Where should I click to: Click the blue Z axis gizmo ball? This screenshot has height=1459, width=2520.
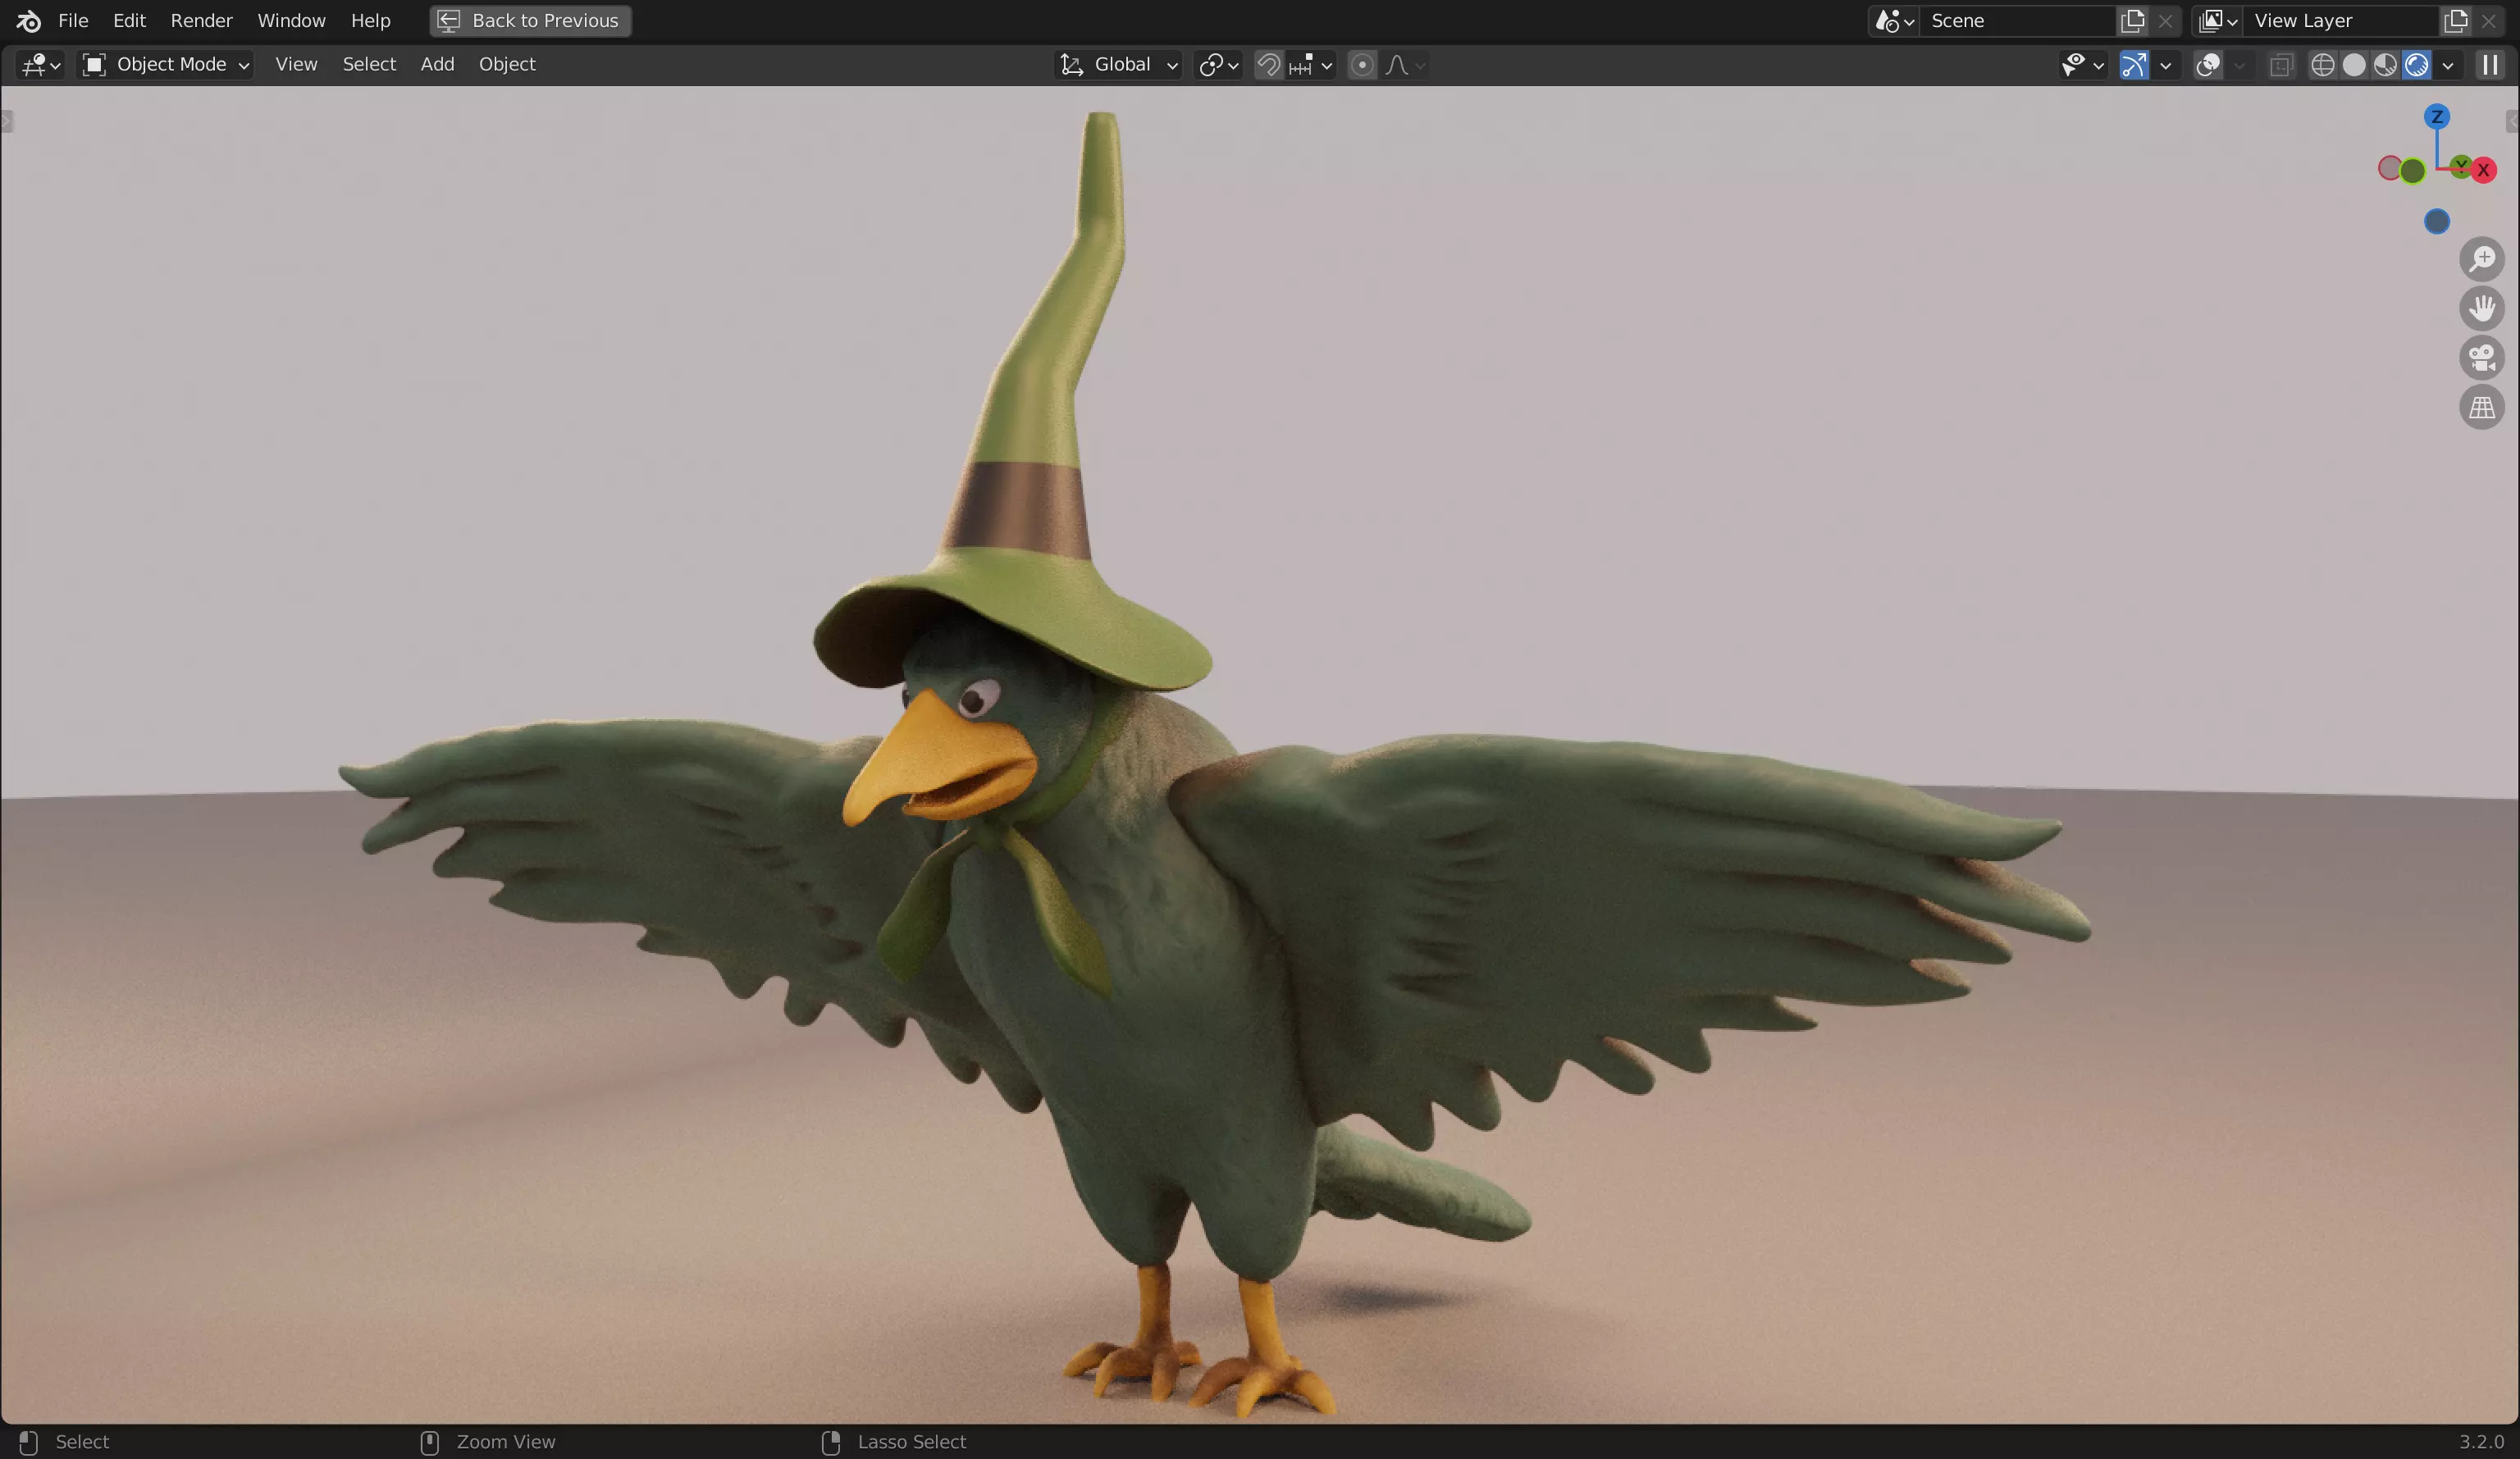(2436, 117)
